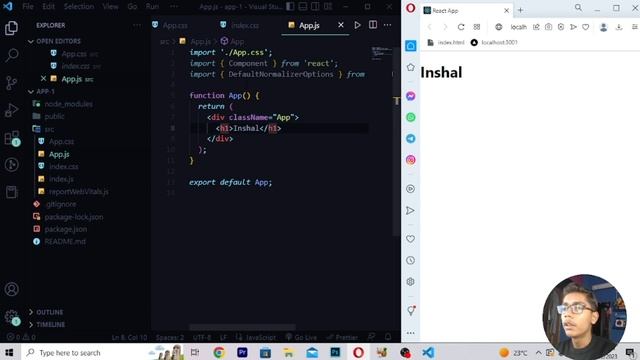This screenshot has height=360, width=640.
Task: Open the Extensions view in activity bar
Action: pyautogui.click(x=11, y=138)
